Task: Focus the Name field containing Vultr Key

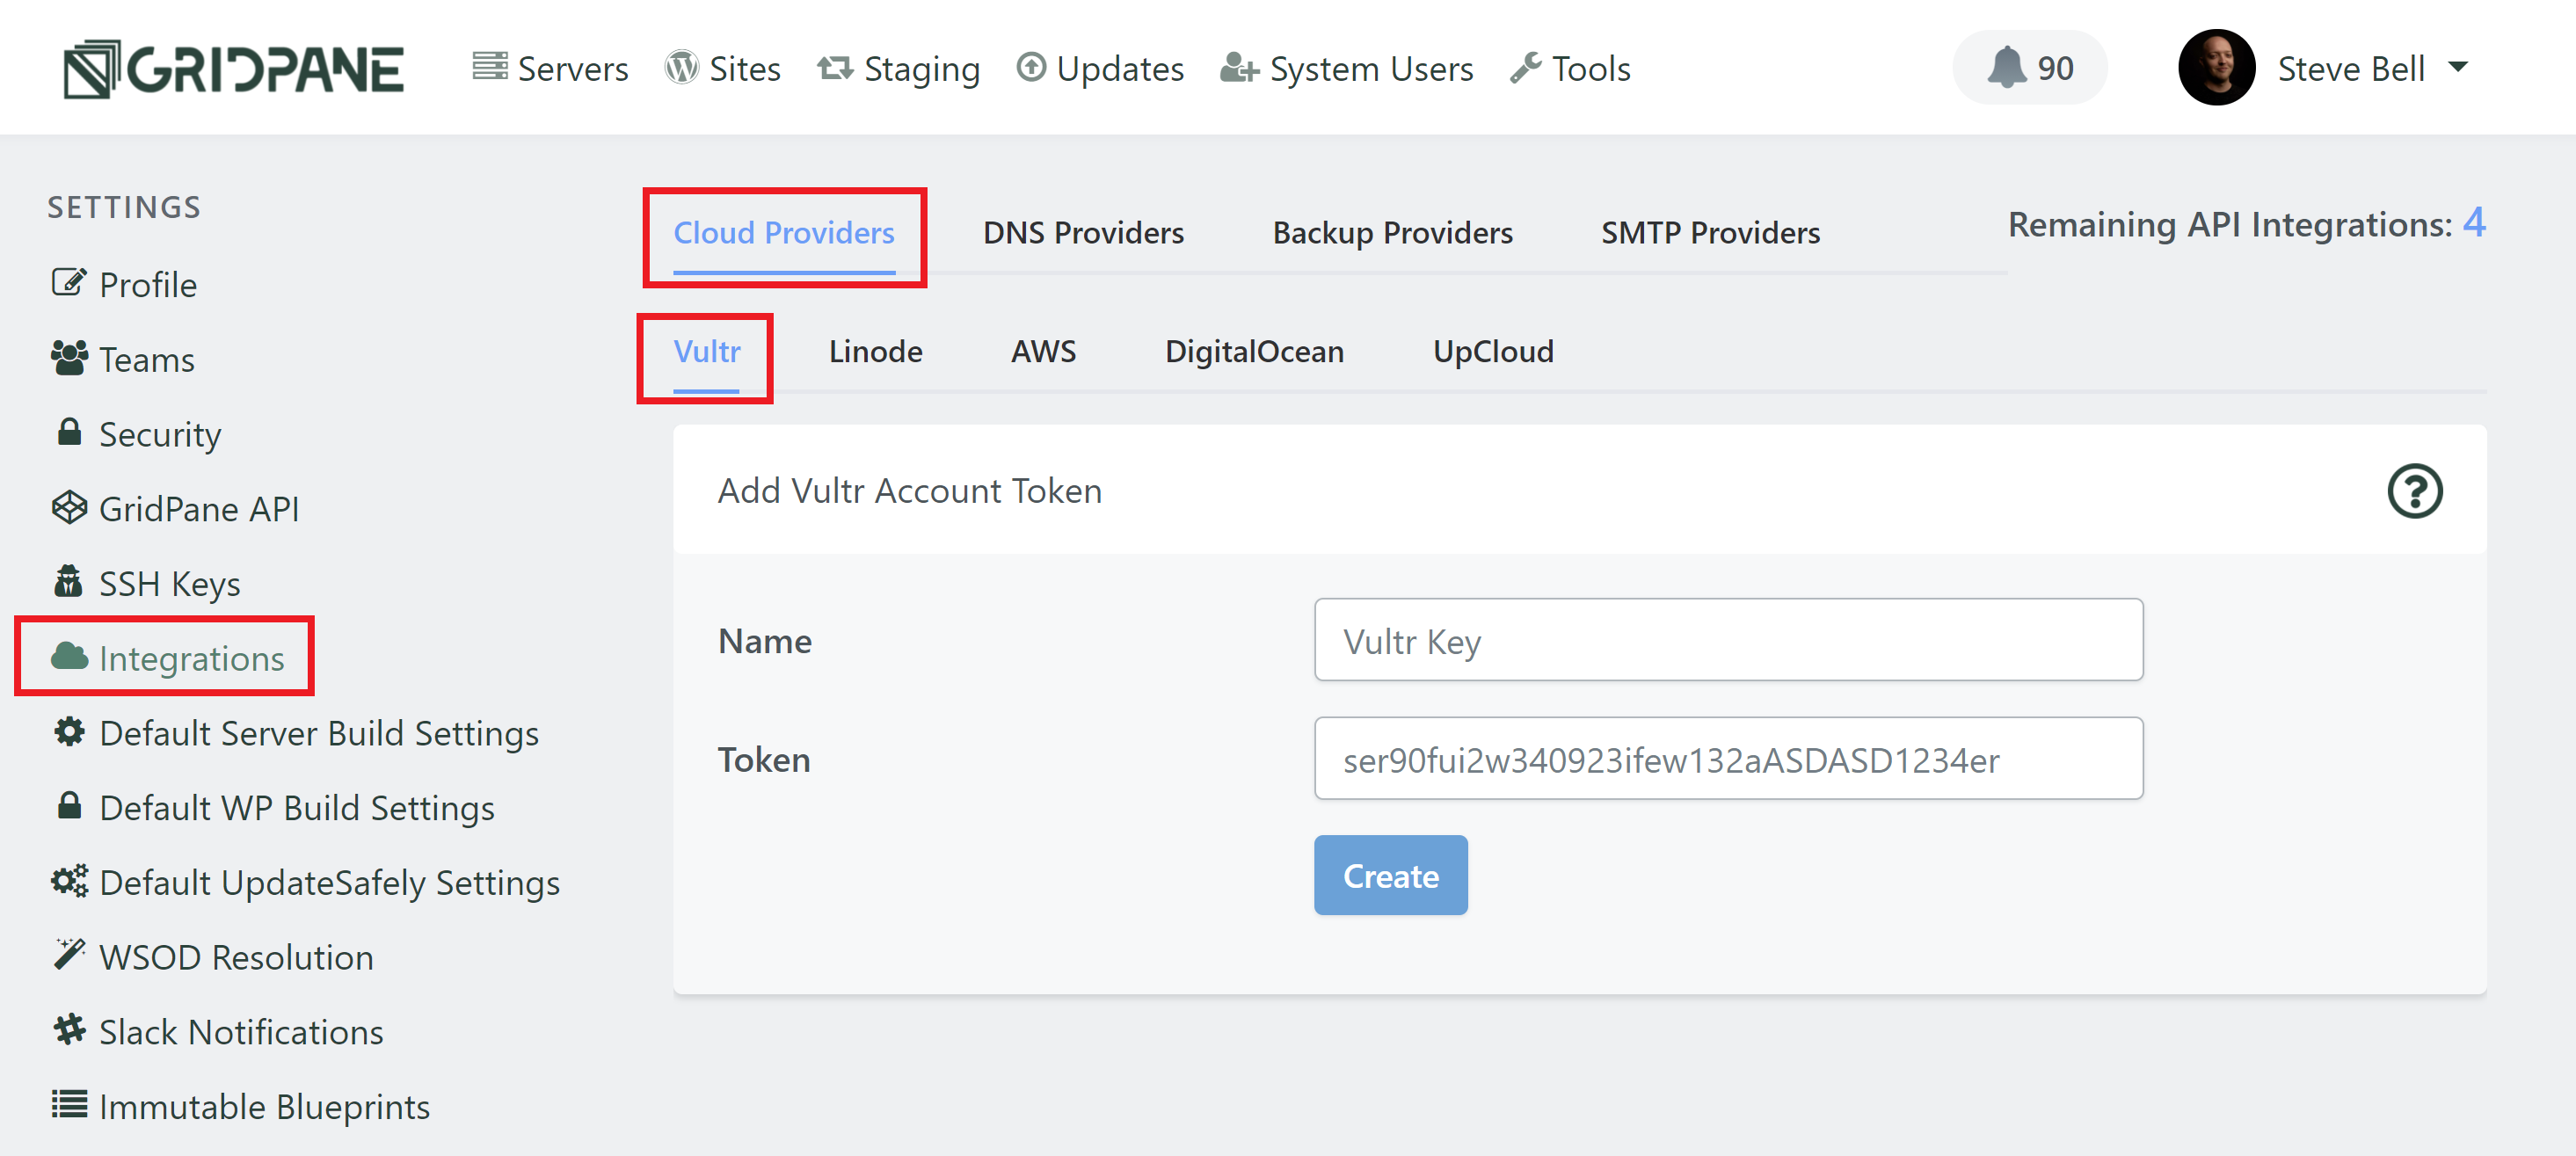Action: pyautogui.click(x=1728, y=640)
